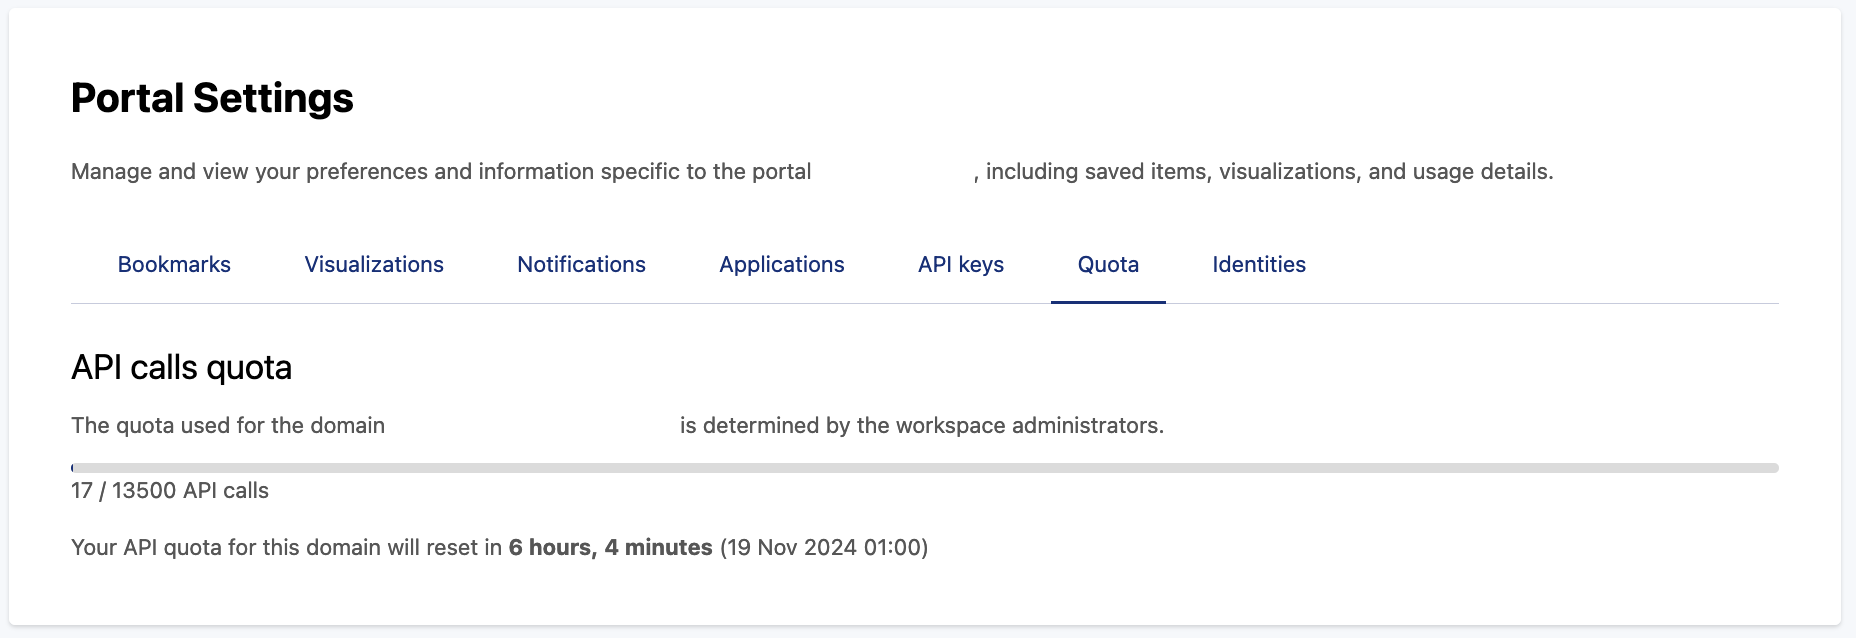
Task: Click the blank domain name gap in quota sentence
Action: [x=532, y=426]
